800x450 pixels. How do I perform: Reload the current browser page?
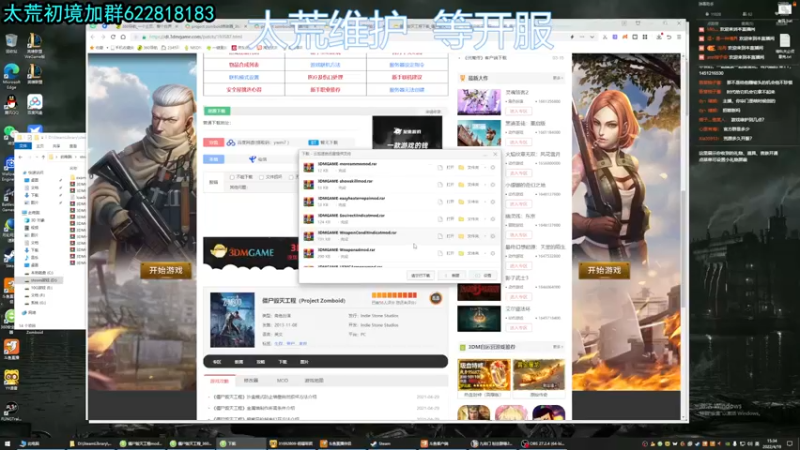(x=113, y=37)
